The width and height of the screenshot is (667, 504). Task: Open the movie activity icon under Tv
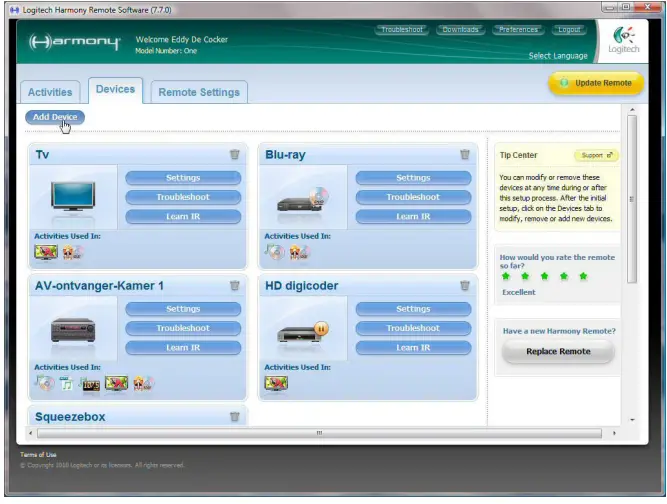click(x=73, y=253)
